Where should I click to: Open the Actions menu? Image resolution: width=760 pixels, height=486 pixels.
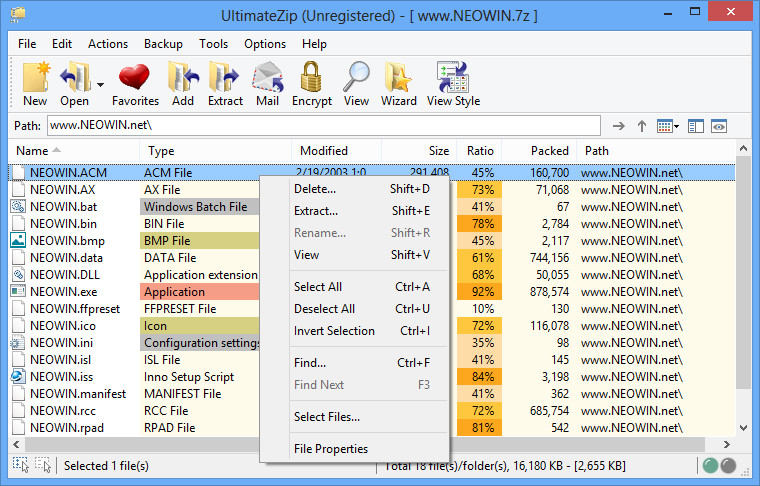(x=108, y=44)
